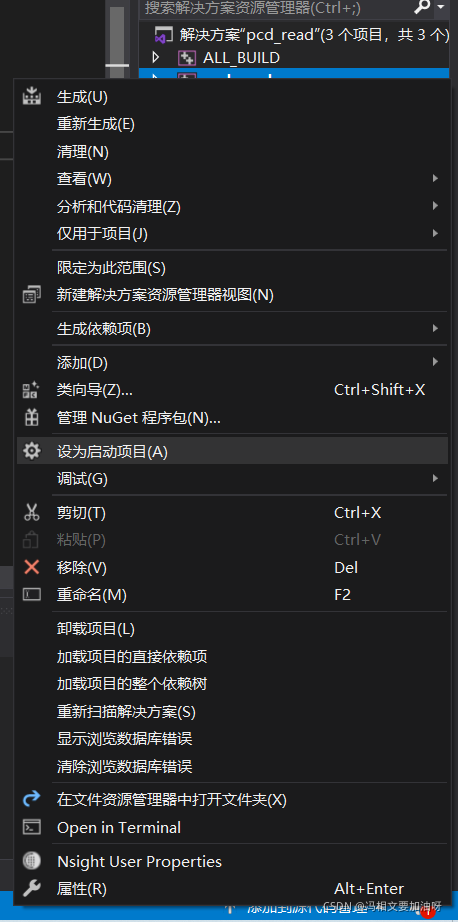Click the new solution explorer view icon
Image resolution: width=458 pixels, height=922 pixels.
[31, 295]
